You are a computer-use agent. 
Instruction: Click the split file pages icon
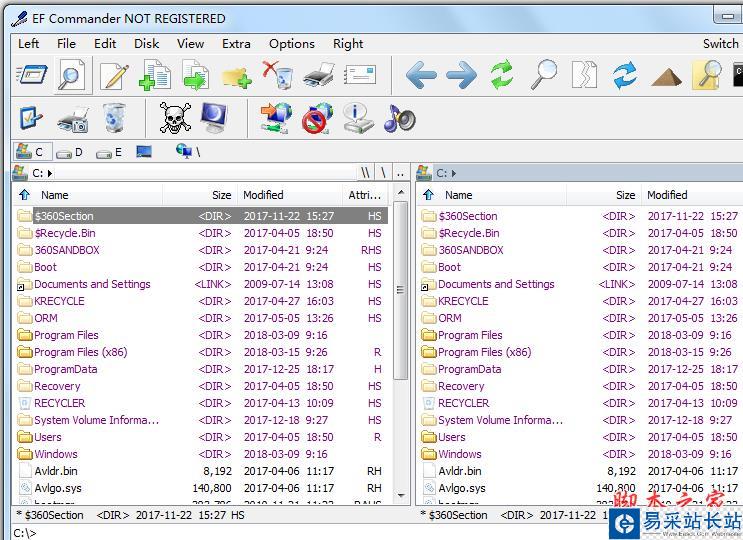point(584,74)
